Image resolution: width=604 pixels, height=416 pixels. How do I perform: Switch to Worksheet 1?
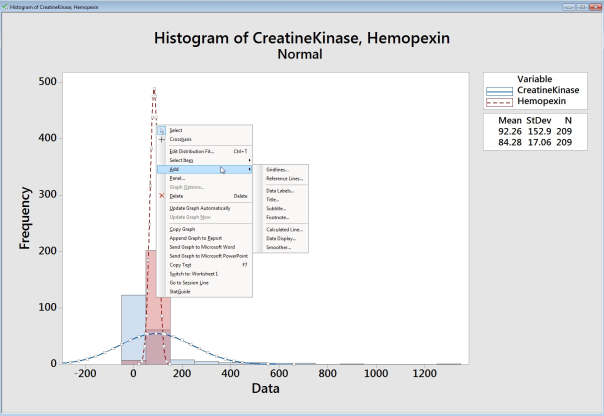193,273
